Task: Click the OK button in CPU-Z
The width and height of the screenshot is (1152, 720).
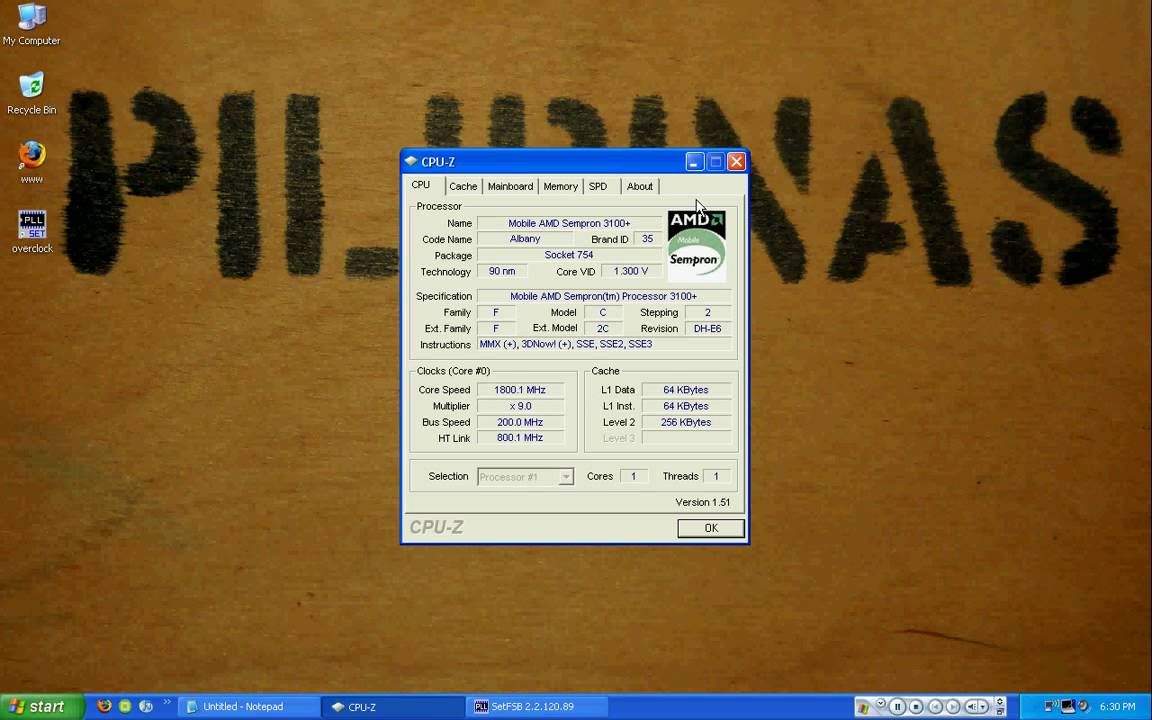Action: 710,528
